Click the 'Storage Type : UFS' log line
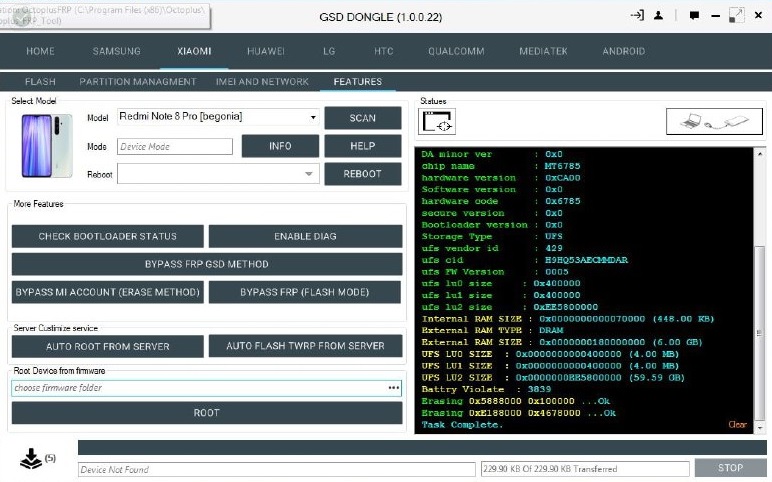The image size is (772, 482). (492, 236)
